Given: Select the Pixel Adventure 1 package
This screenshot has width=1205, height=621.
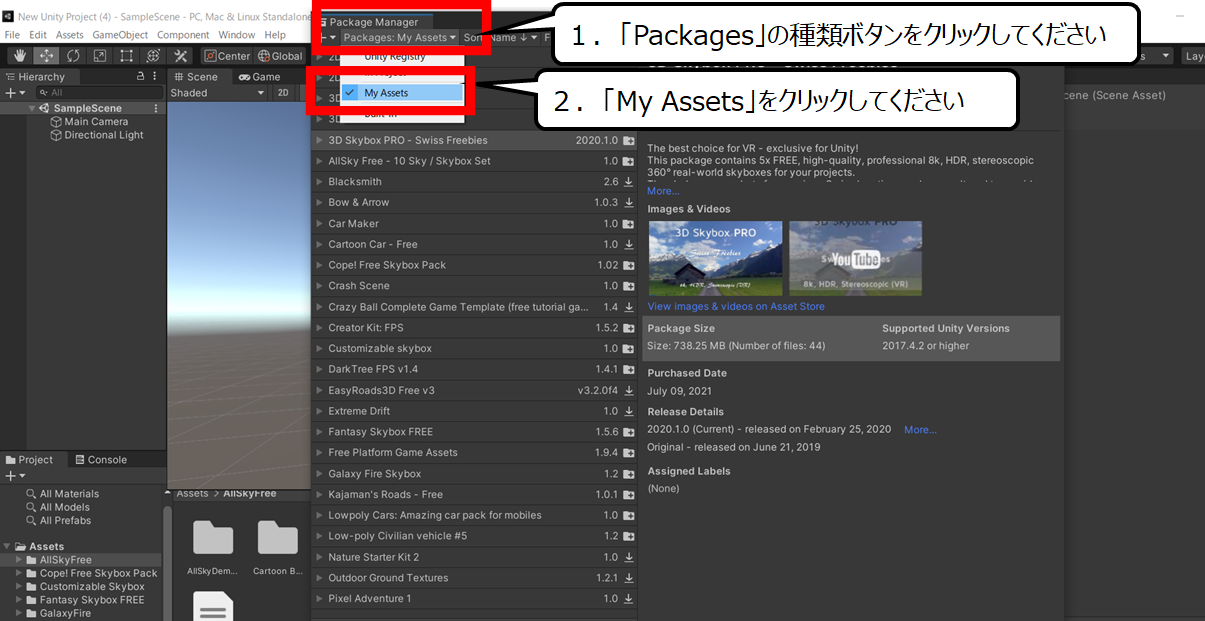Looking at the screenshot, I should click(x=474, y=598).
